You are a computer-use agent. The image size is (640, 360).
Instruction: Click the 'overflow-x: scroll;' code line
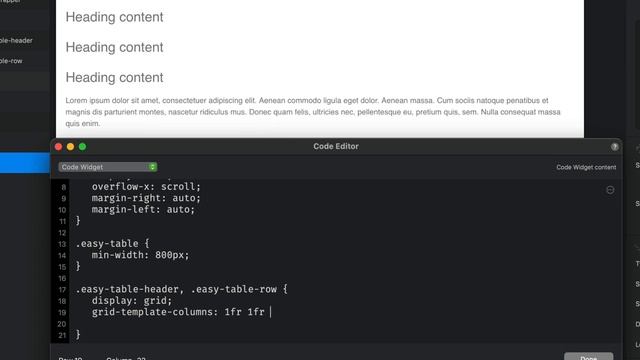[x=146, y=187]
